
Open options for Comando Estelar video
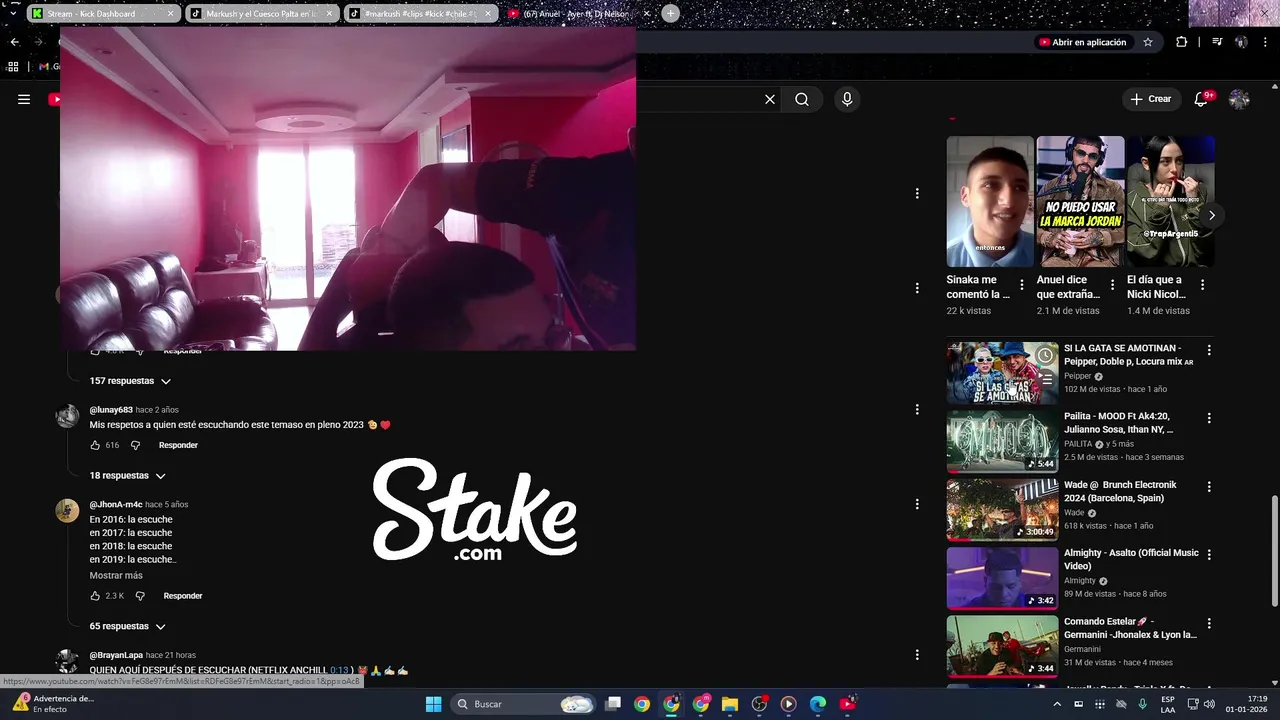[1209, 623]
